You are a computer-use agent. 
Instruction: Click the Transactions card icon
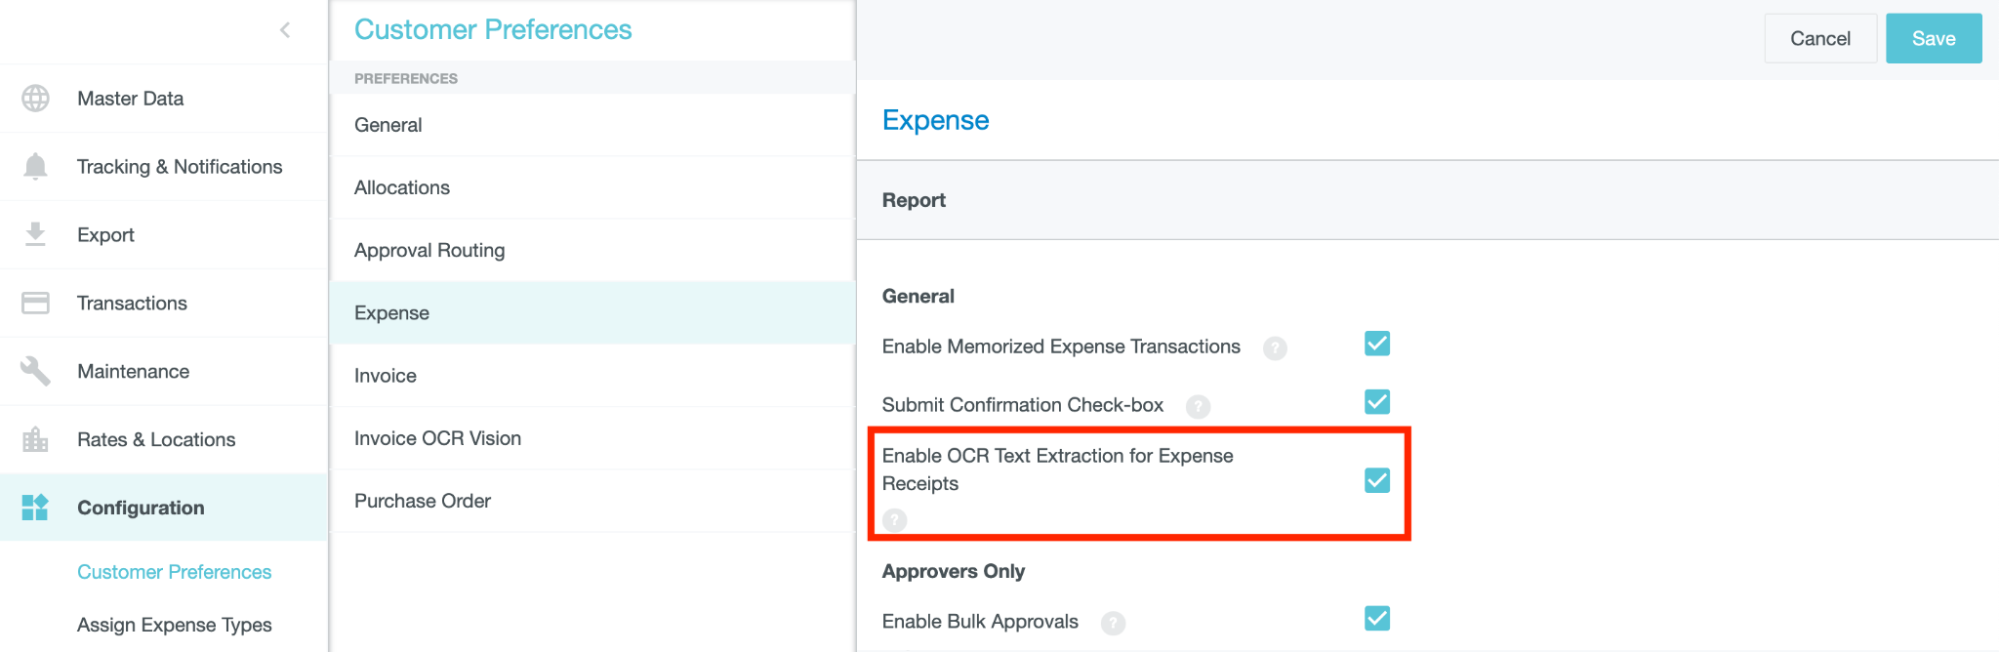click(x=36, y=303)
